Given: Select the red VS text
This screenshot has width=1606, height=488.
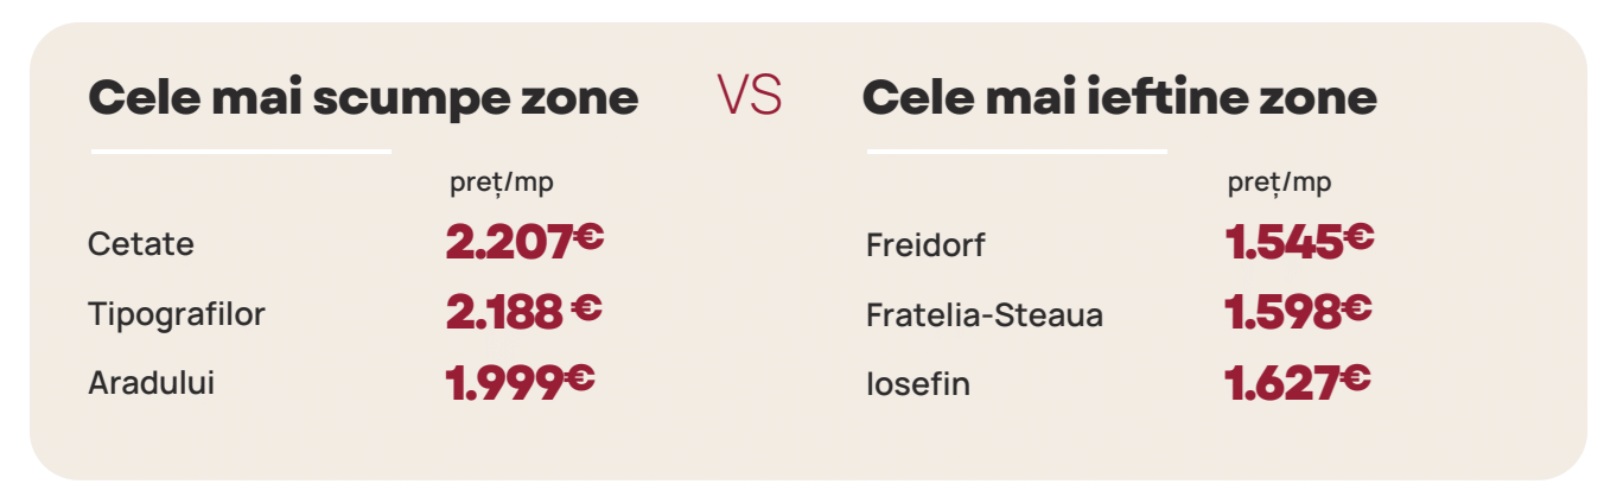Looking at the screenshot, I should tap(749, 96).
